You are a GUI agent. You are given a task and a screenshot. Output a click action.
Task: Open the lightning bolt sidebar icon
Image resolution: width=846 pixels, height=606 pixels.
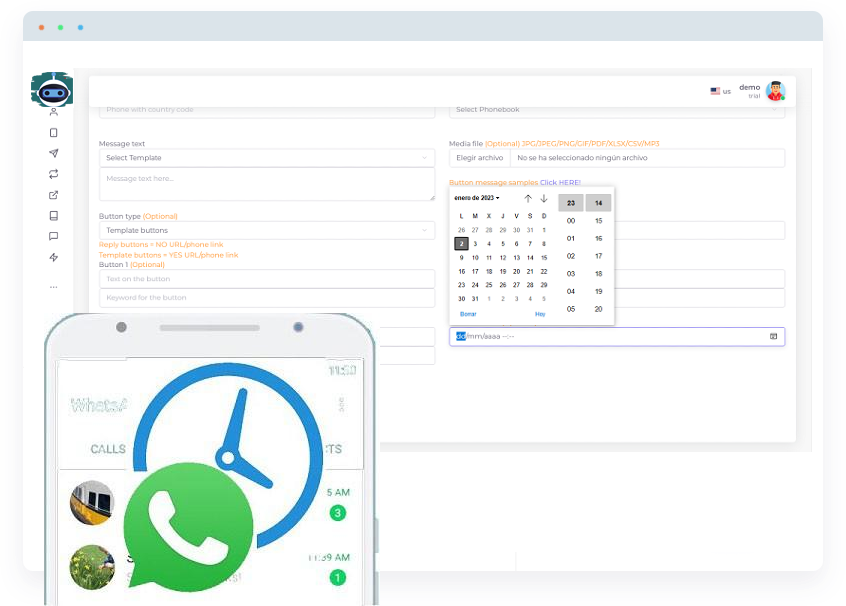(53, 257)
